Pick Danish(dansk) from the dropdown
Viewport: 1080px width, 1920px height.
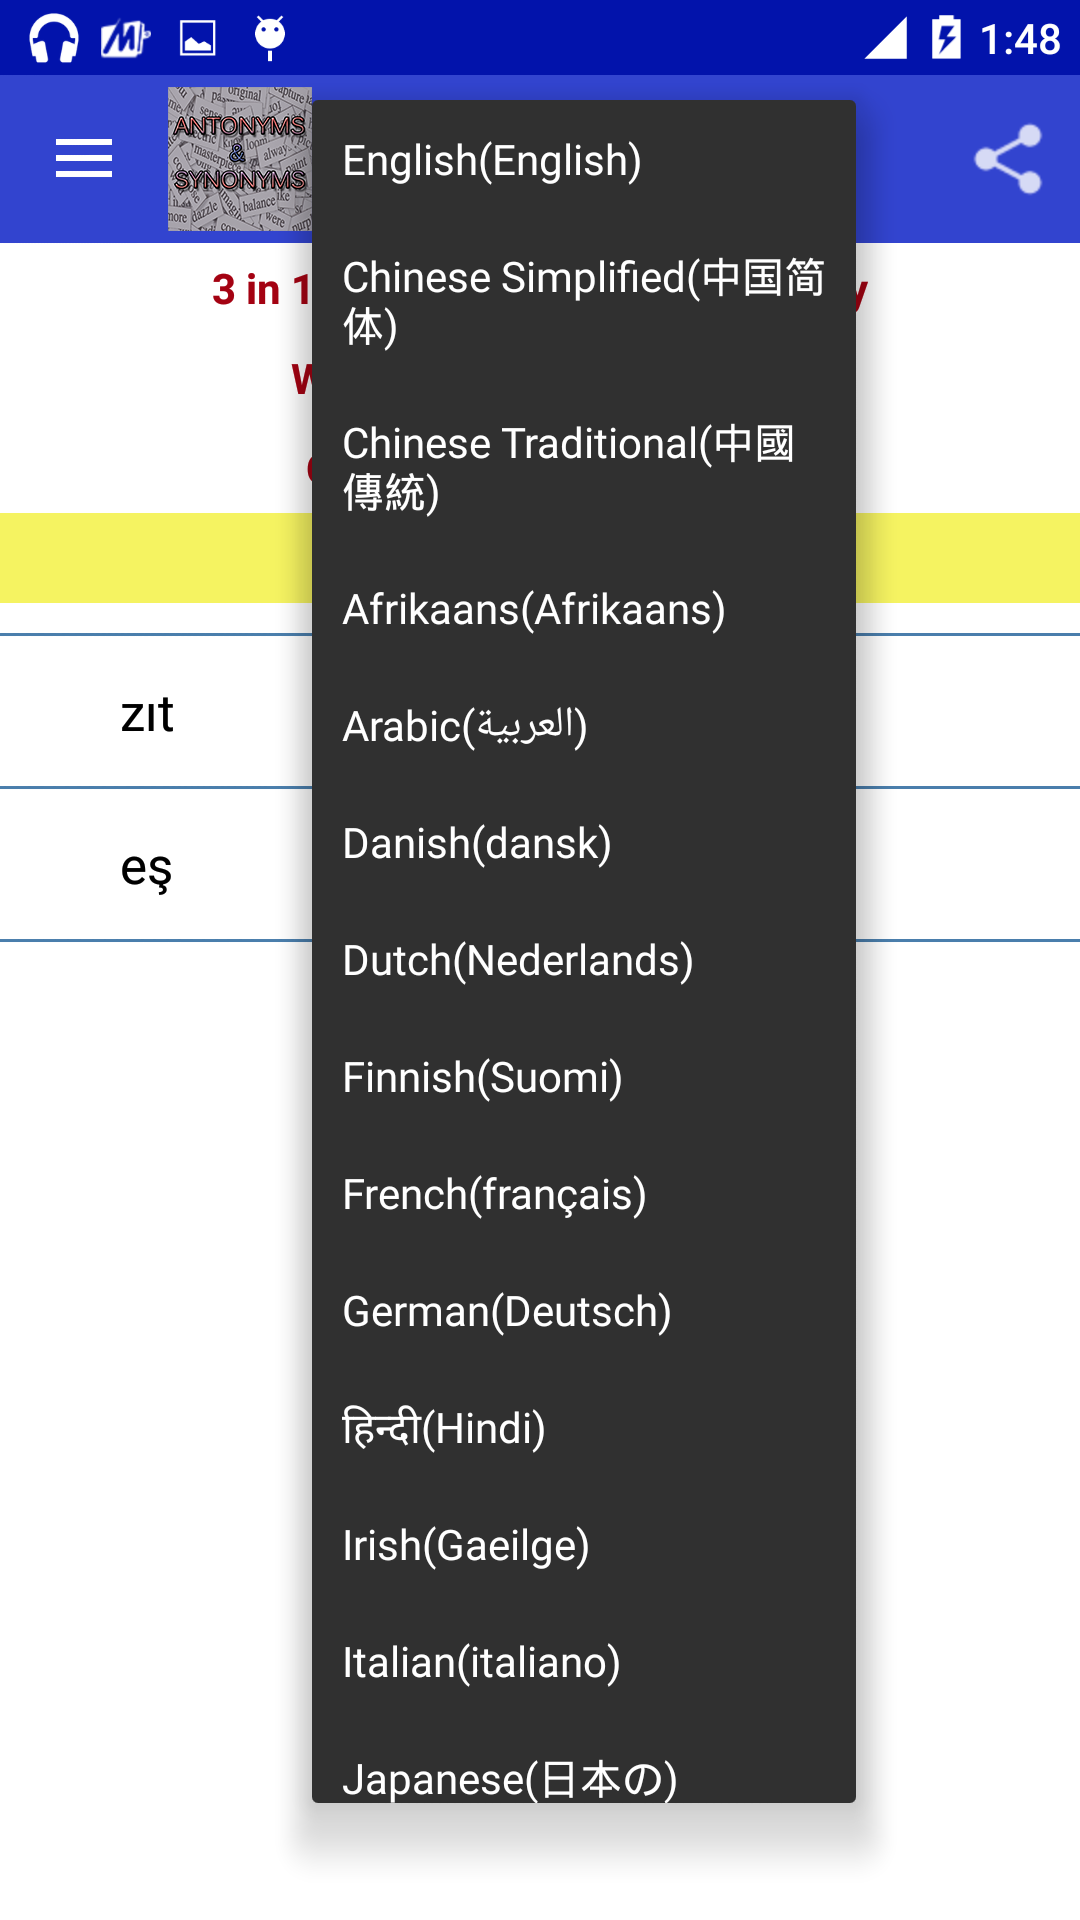coord(584,843)
